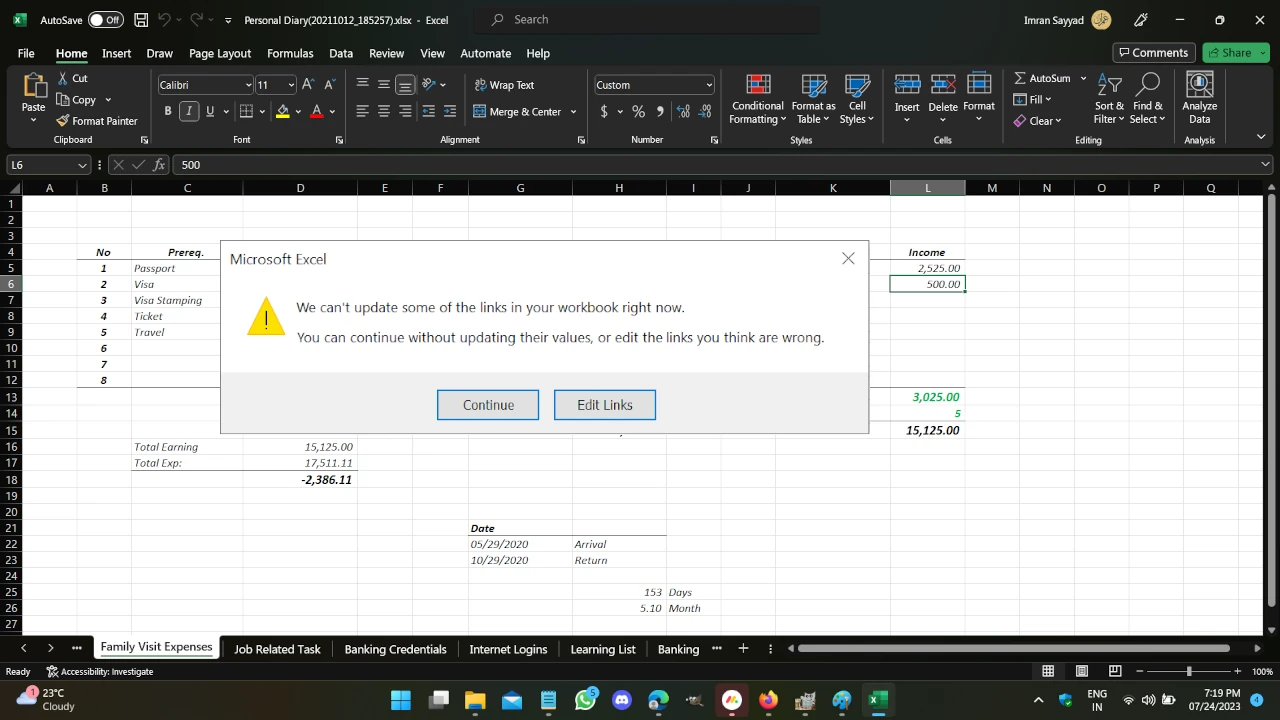Apply the red Font Color swatch
This screenshot has height=720, width=1280.
(317, 112)
